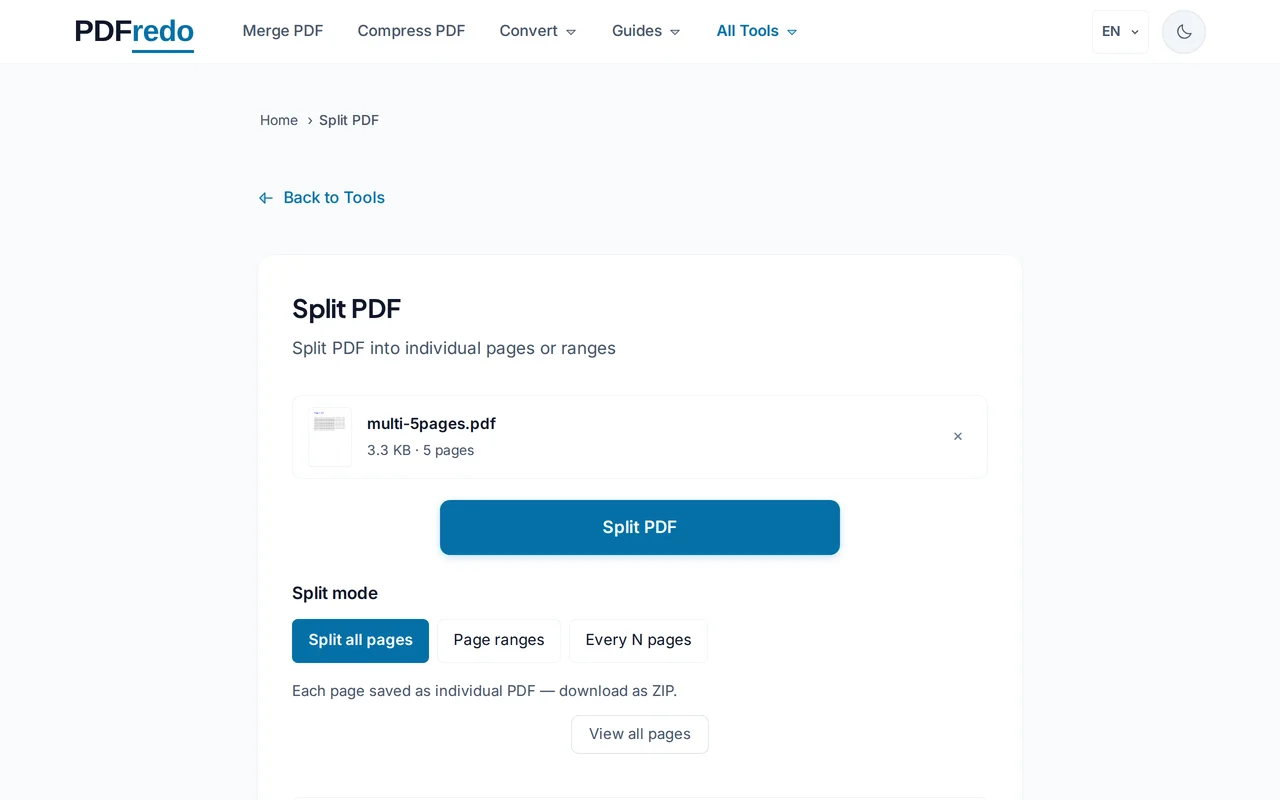Remove multi-5pages.pdf with the × icon
The image size is (1280, 800).
tap(957, 436)
